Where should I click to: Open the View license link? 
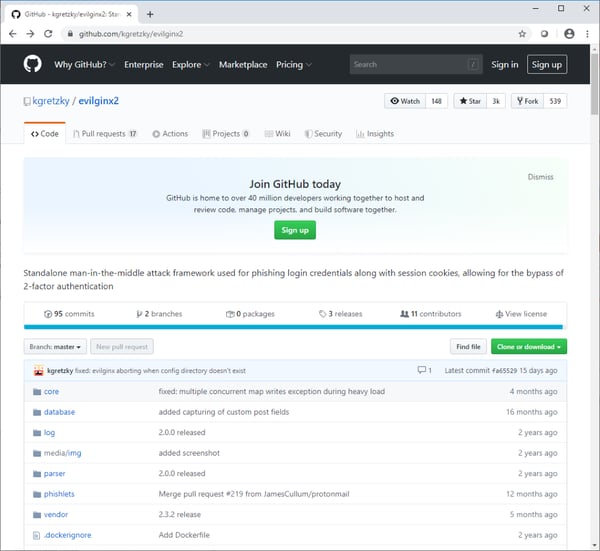click(x=521, y=314)
